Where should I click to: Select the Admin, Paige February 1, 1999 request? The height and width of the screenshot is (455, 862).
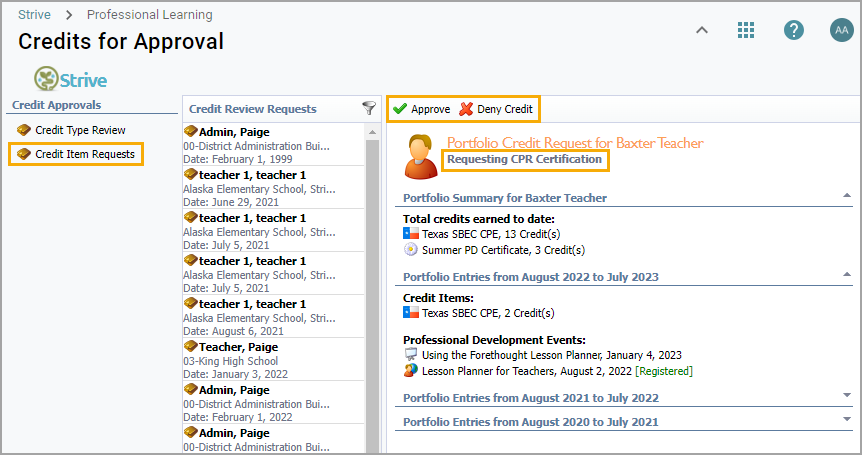273,145
